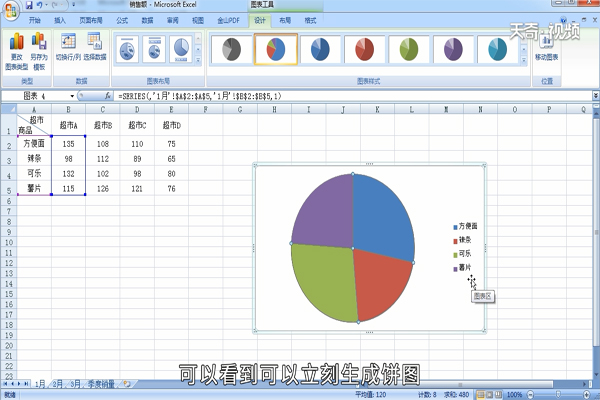Image resolution: width=600 pixels, height=400 pixels.
Task: Click the Change Chart Type (更改图表类型) icon
Action: point(17,51)
